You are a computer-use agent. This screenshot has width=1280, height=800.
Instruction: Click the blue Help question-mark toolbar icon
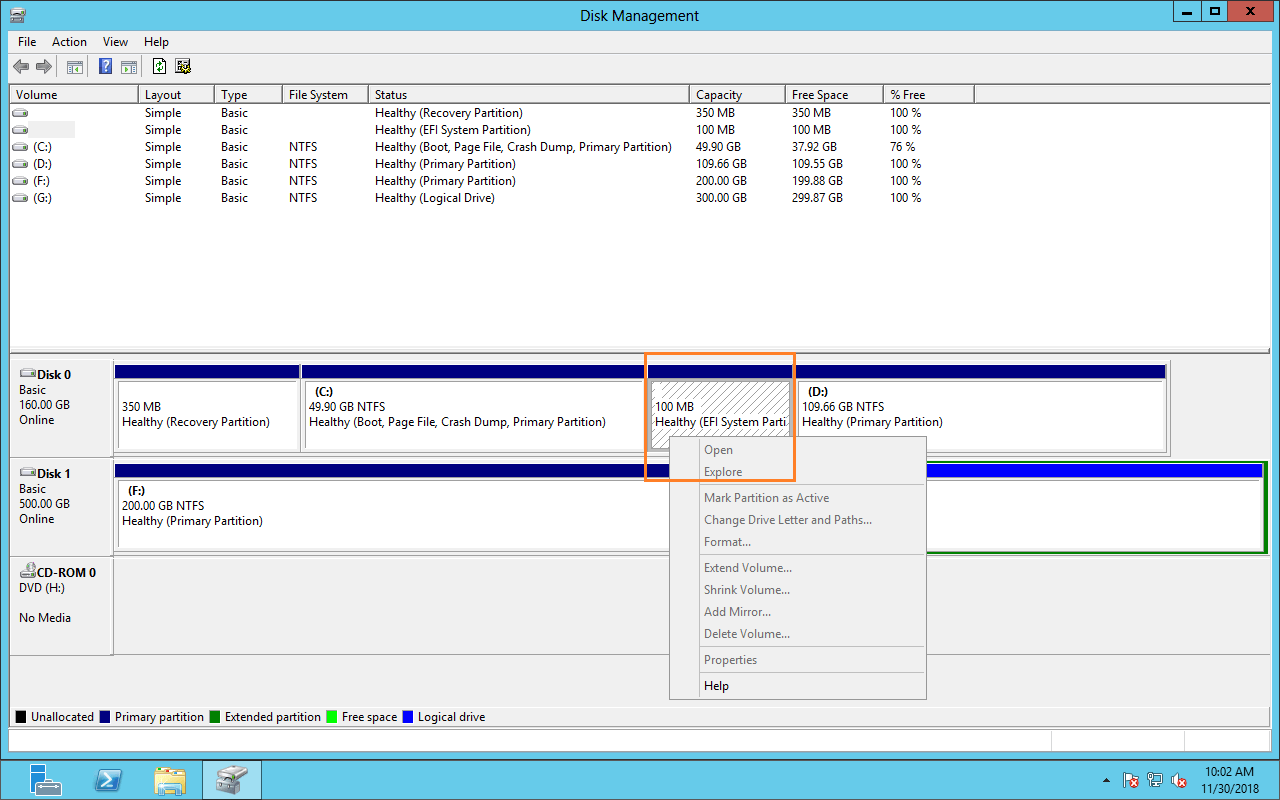tap(105, 67)
